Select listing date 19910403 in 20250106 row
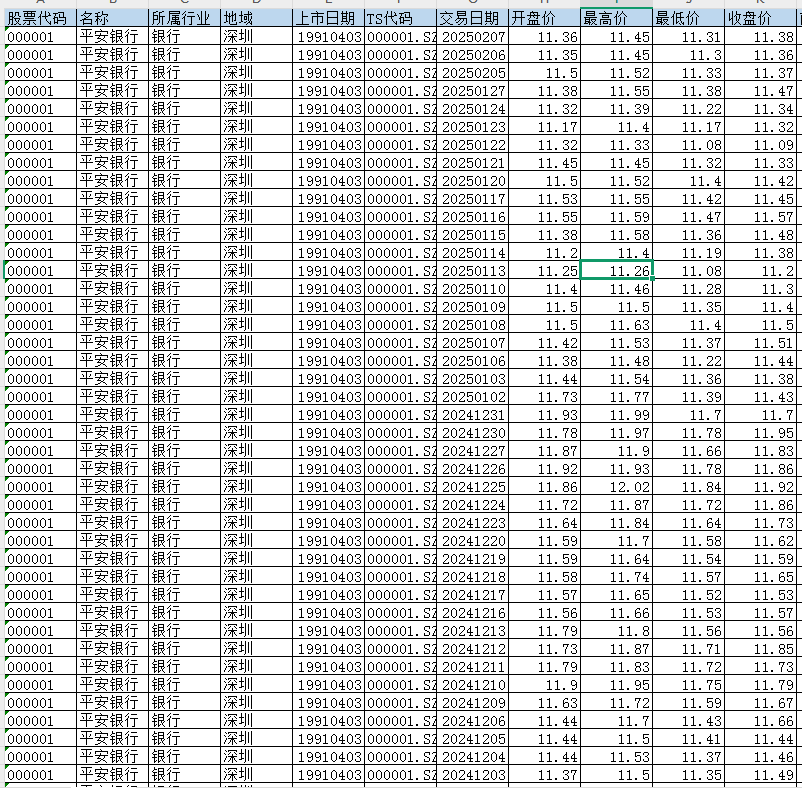Viewport: 802px width, 788px height. pyautogui.click(x=329, y=361)
